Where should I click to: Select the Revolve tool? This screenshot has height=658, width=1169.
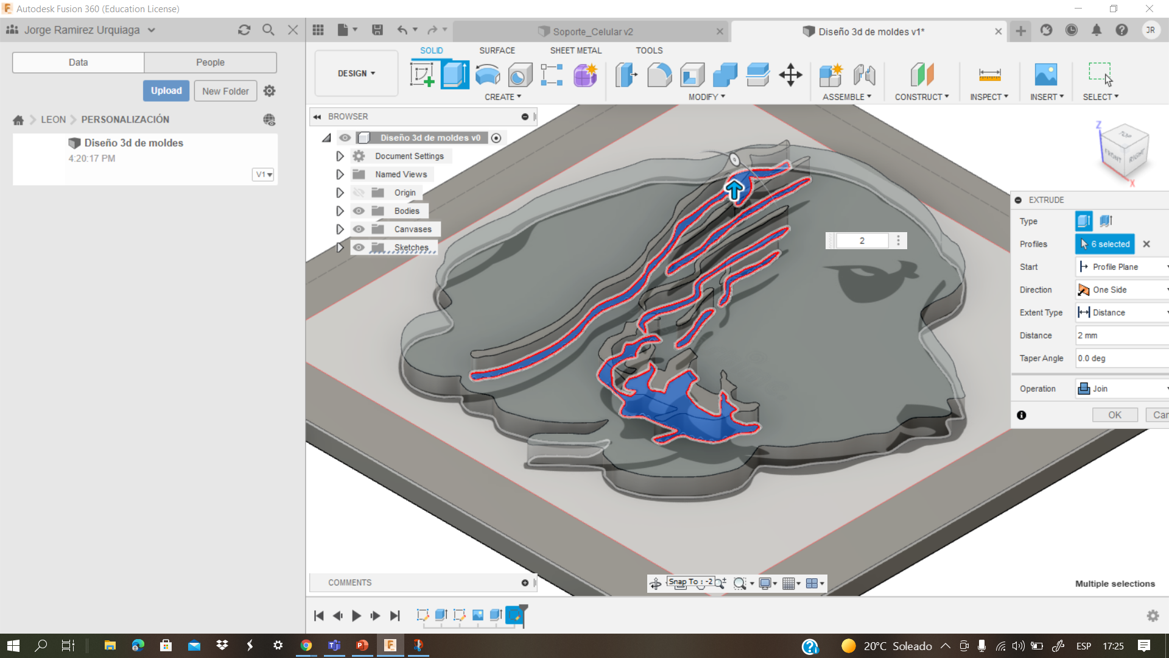tap(488, 75)
